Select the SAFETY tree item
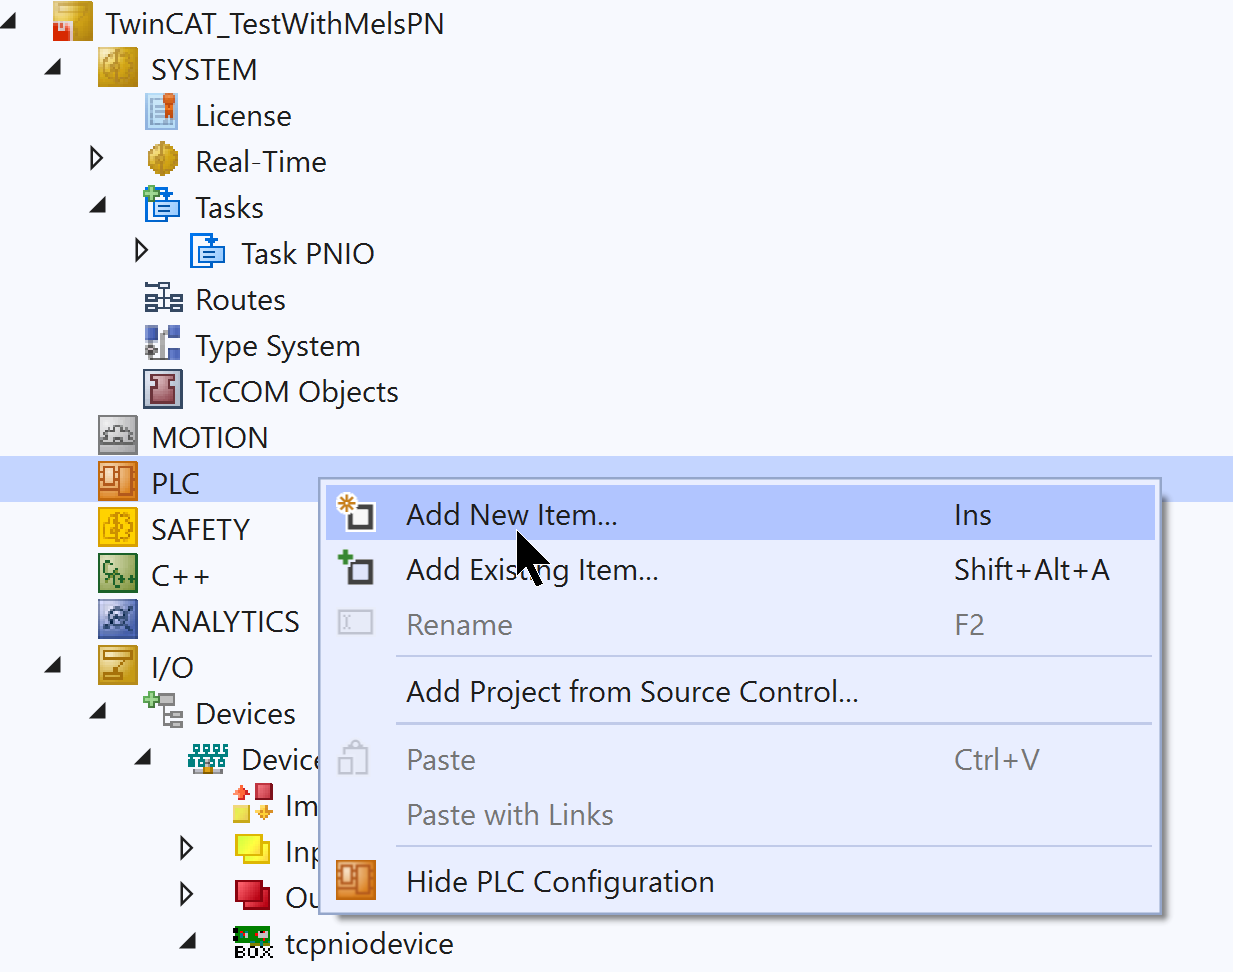Screen dimensions: 1233x972 (x=200, y=529)
